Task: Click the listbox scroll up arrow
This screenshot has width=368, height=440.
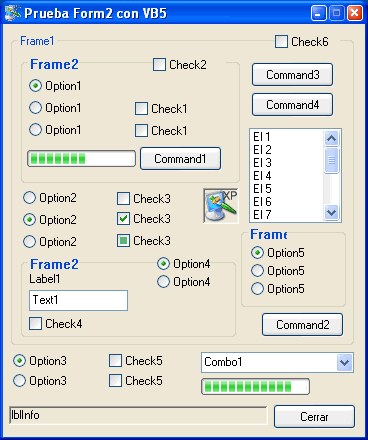Action: click(331, 138)
